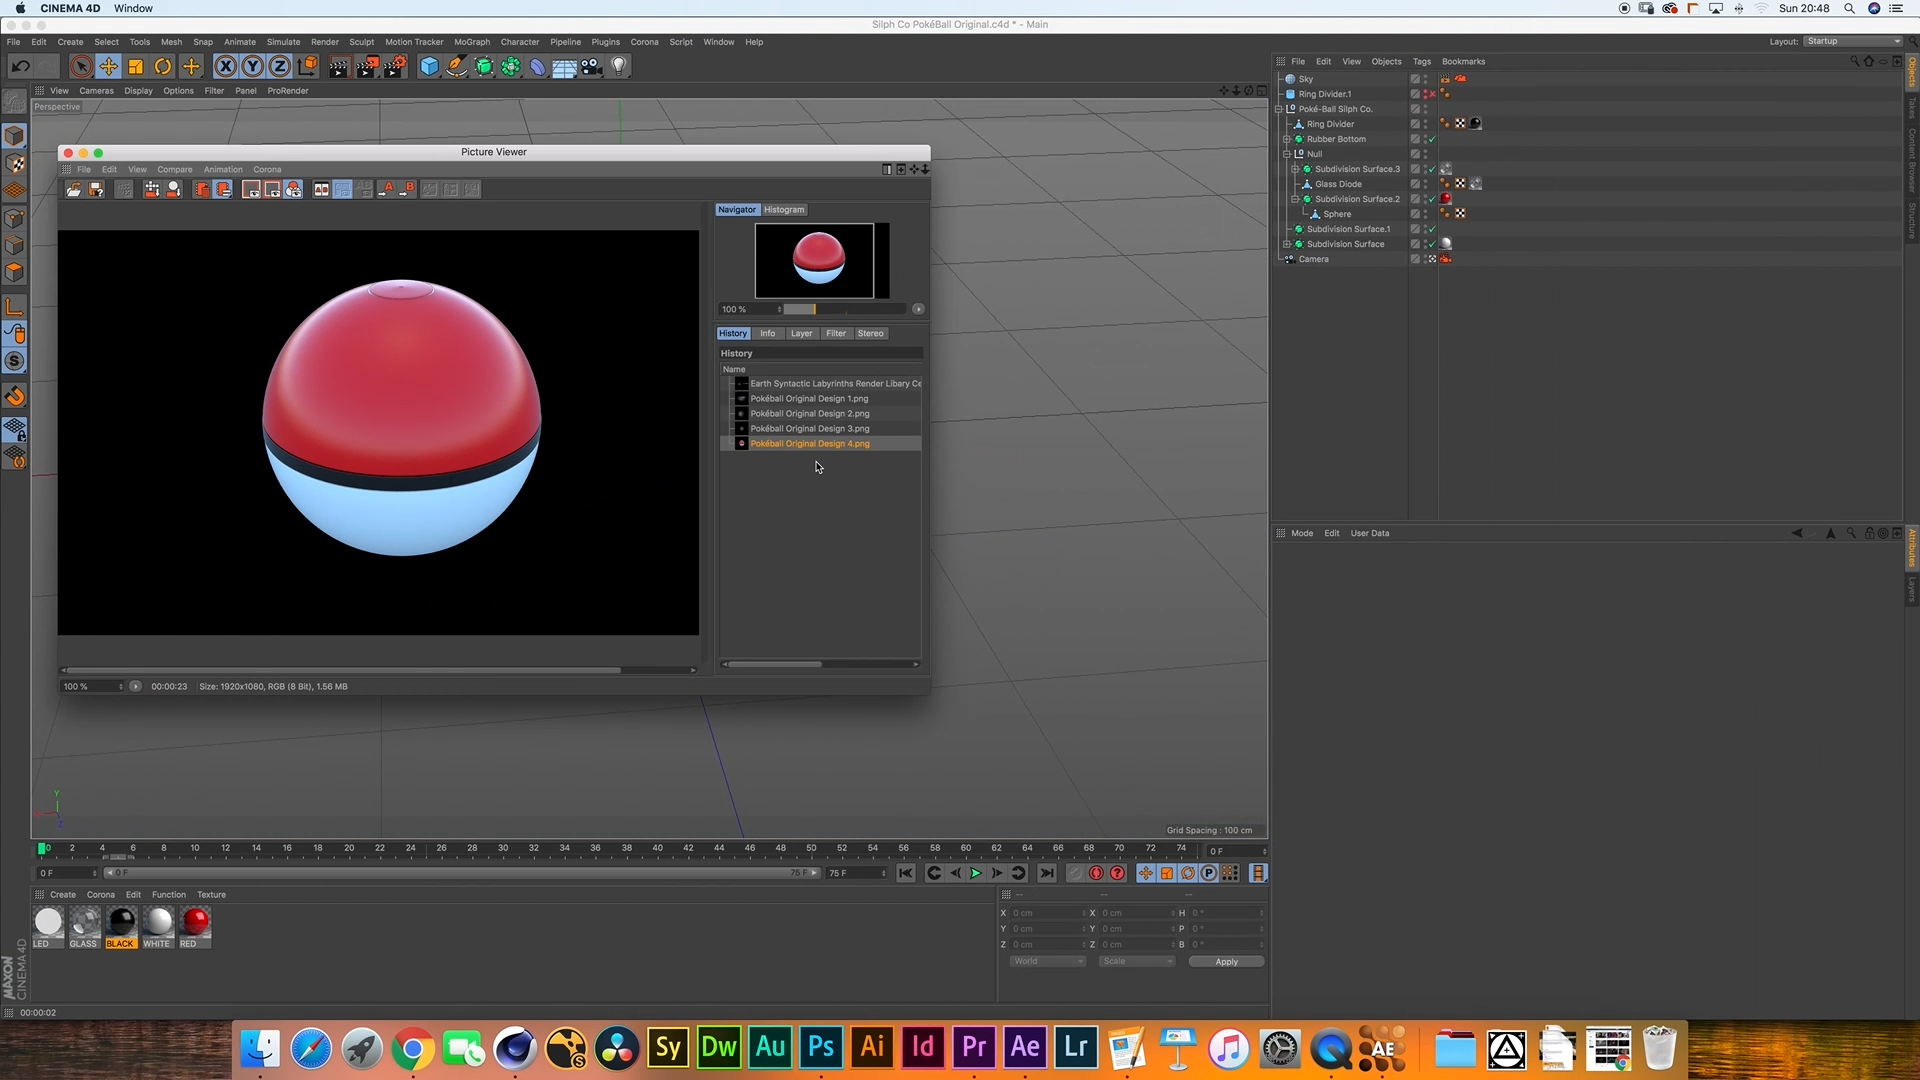Screen dimensions: 1920x1080
Task: Toggle the green check on Rubber Bottom
Action: [1432, 139]
